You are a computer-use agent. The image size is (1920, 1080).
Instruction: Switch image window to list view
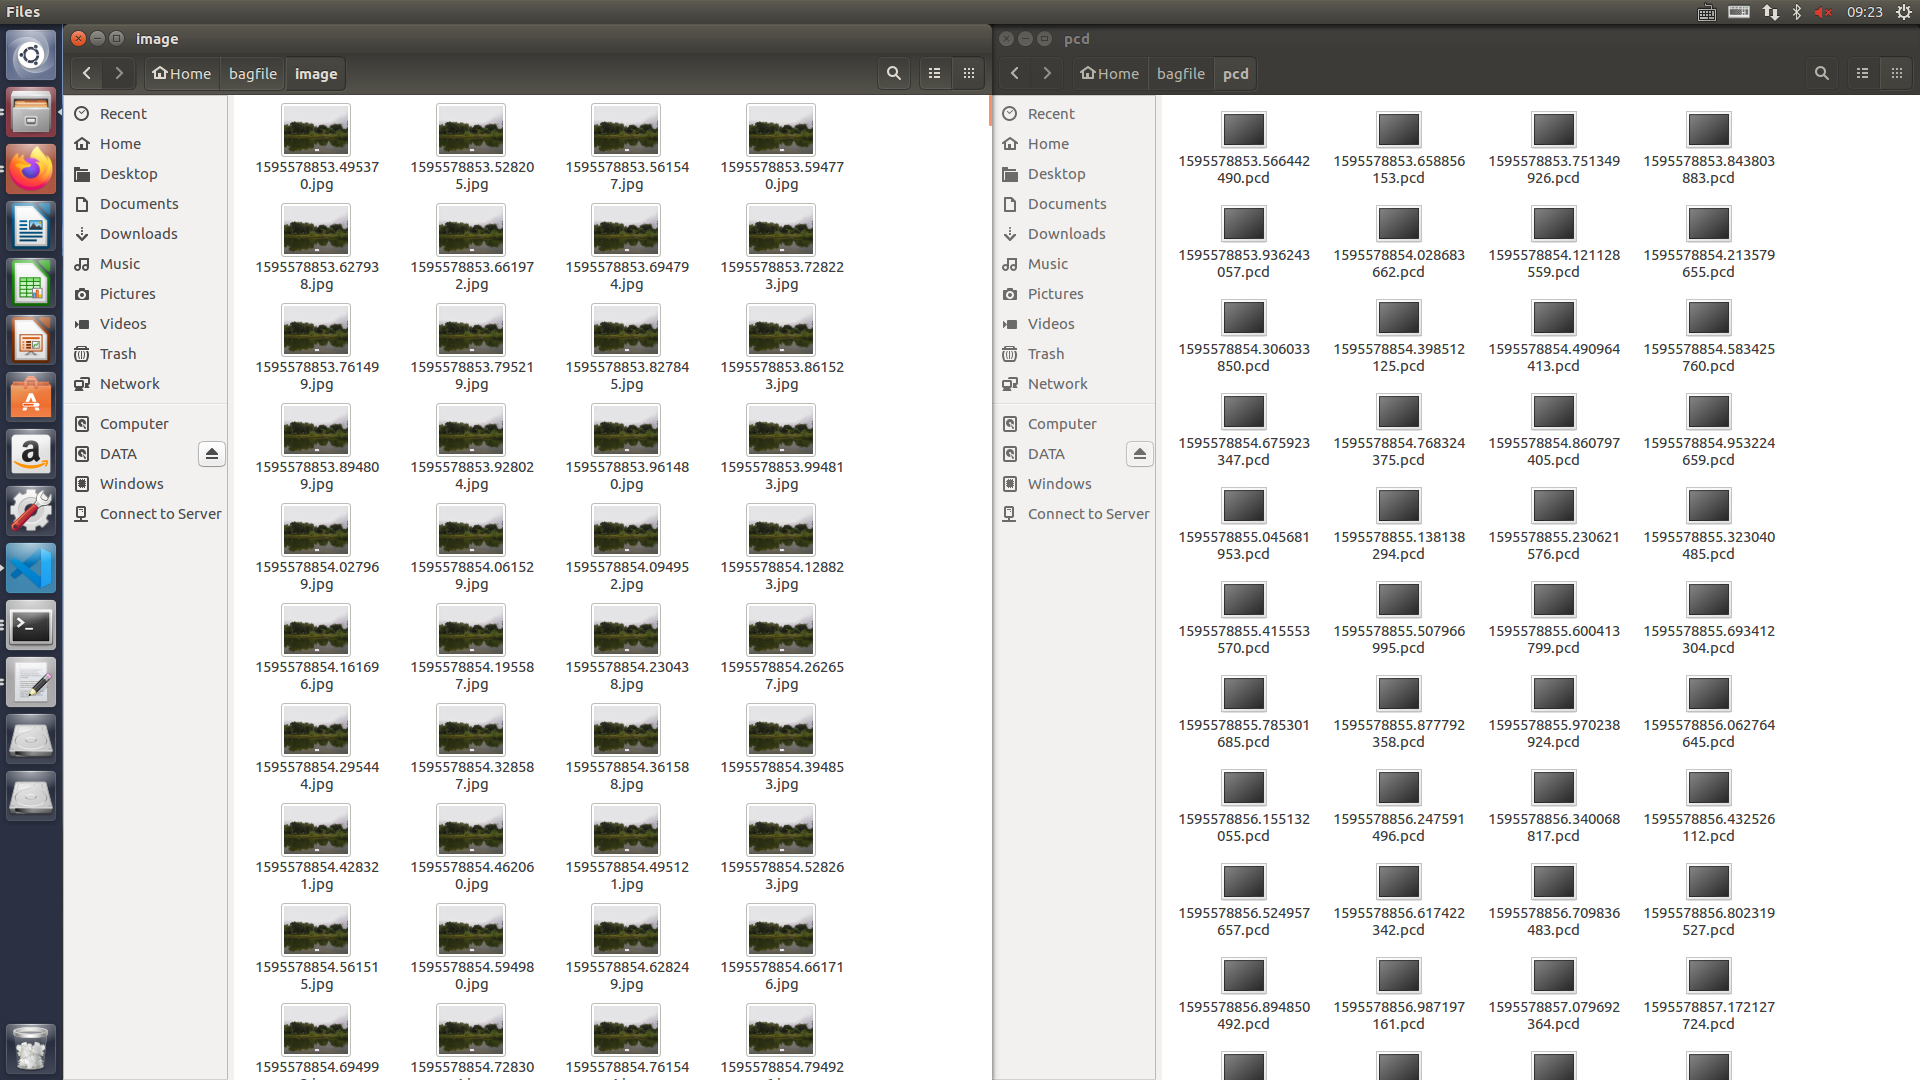934,73
